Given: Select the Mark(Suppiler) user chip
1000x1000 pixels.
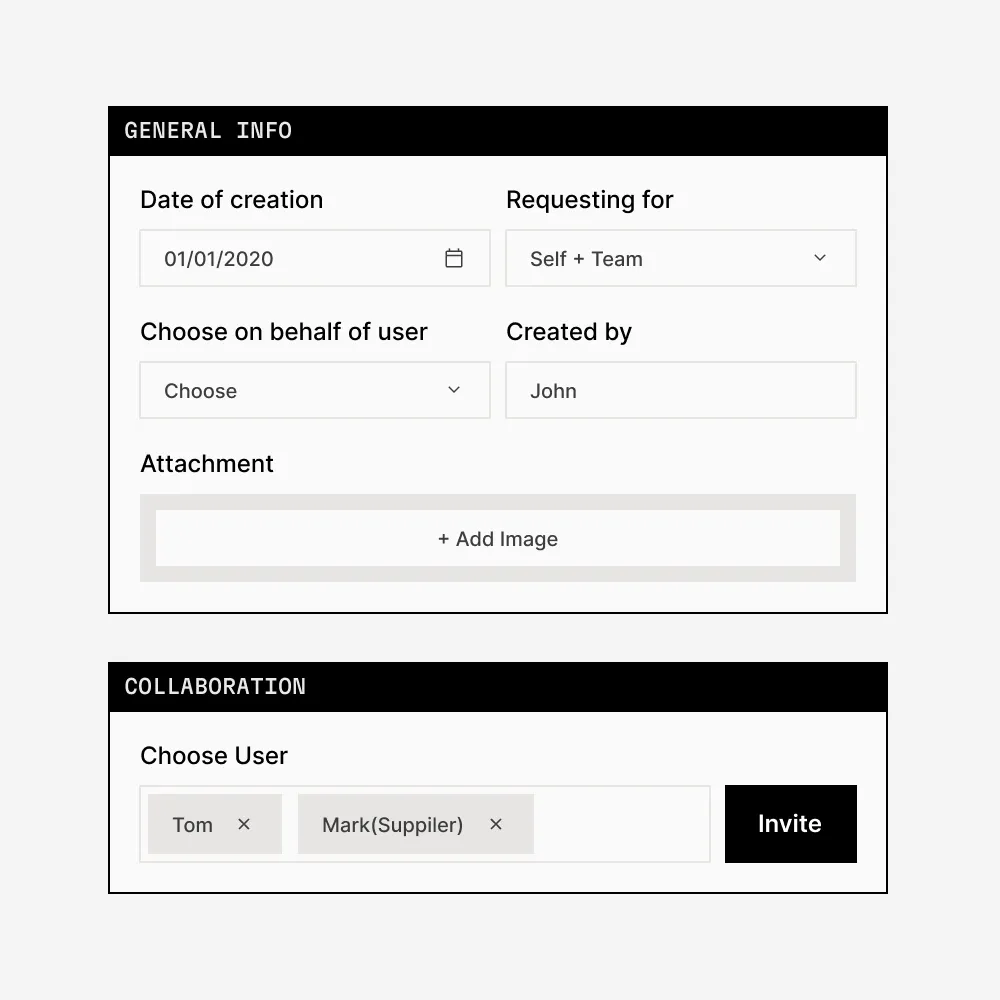Looking at the screenshot, I should coord(392,824).
